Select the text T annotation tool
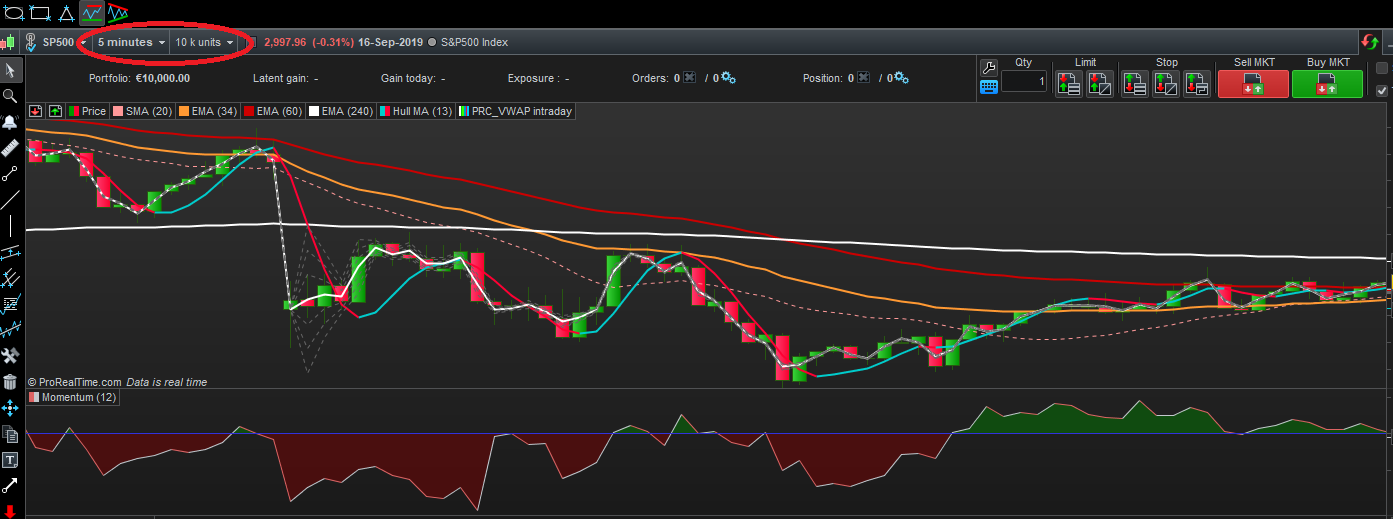 [10, 460]
